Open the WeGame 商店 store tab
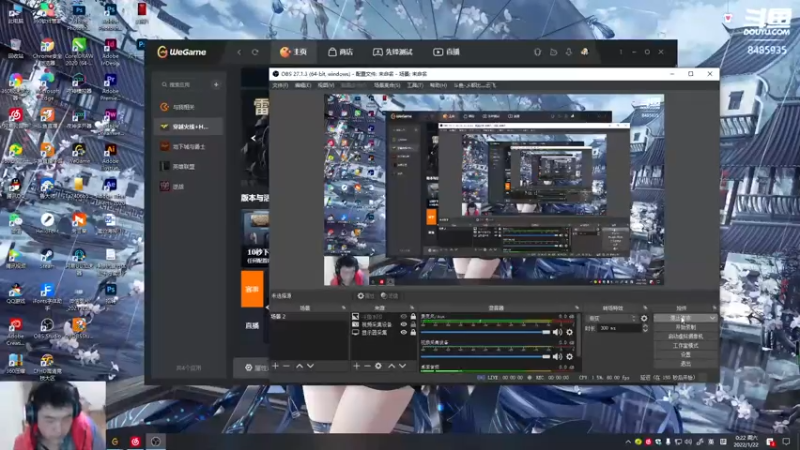Screen dimensions: 800x450 (x=340, y=52)
